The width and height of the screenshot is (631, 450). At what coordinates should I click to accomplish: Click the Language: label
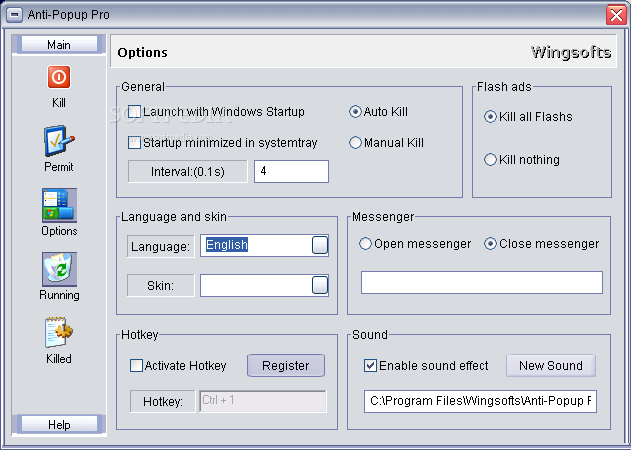(161, 246)
